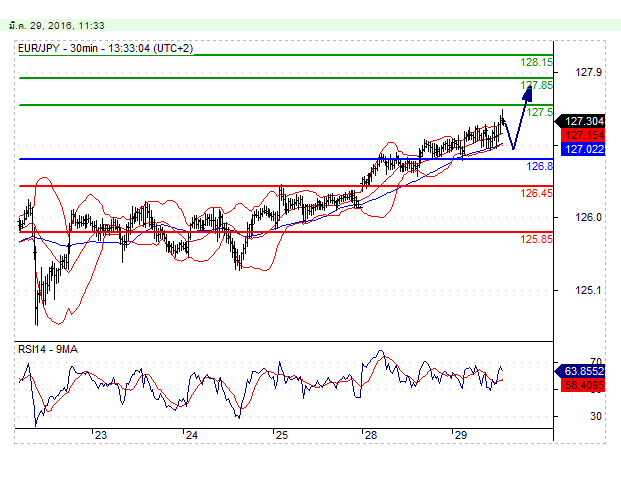The image size is (621, 496).
Task: Click the blue price tag 127.022
Action: pyautogui.click(x=583, y=149)
